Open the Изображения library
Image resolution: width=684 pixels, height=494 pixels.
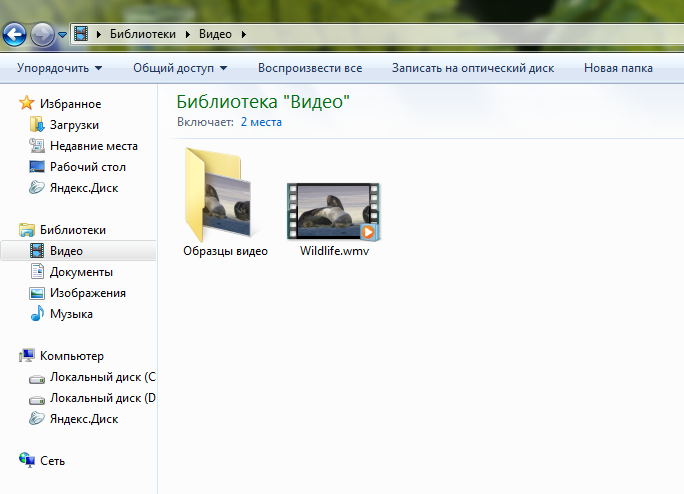(x=87, y=293)
